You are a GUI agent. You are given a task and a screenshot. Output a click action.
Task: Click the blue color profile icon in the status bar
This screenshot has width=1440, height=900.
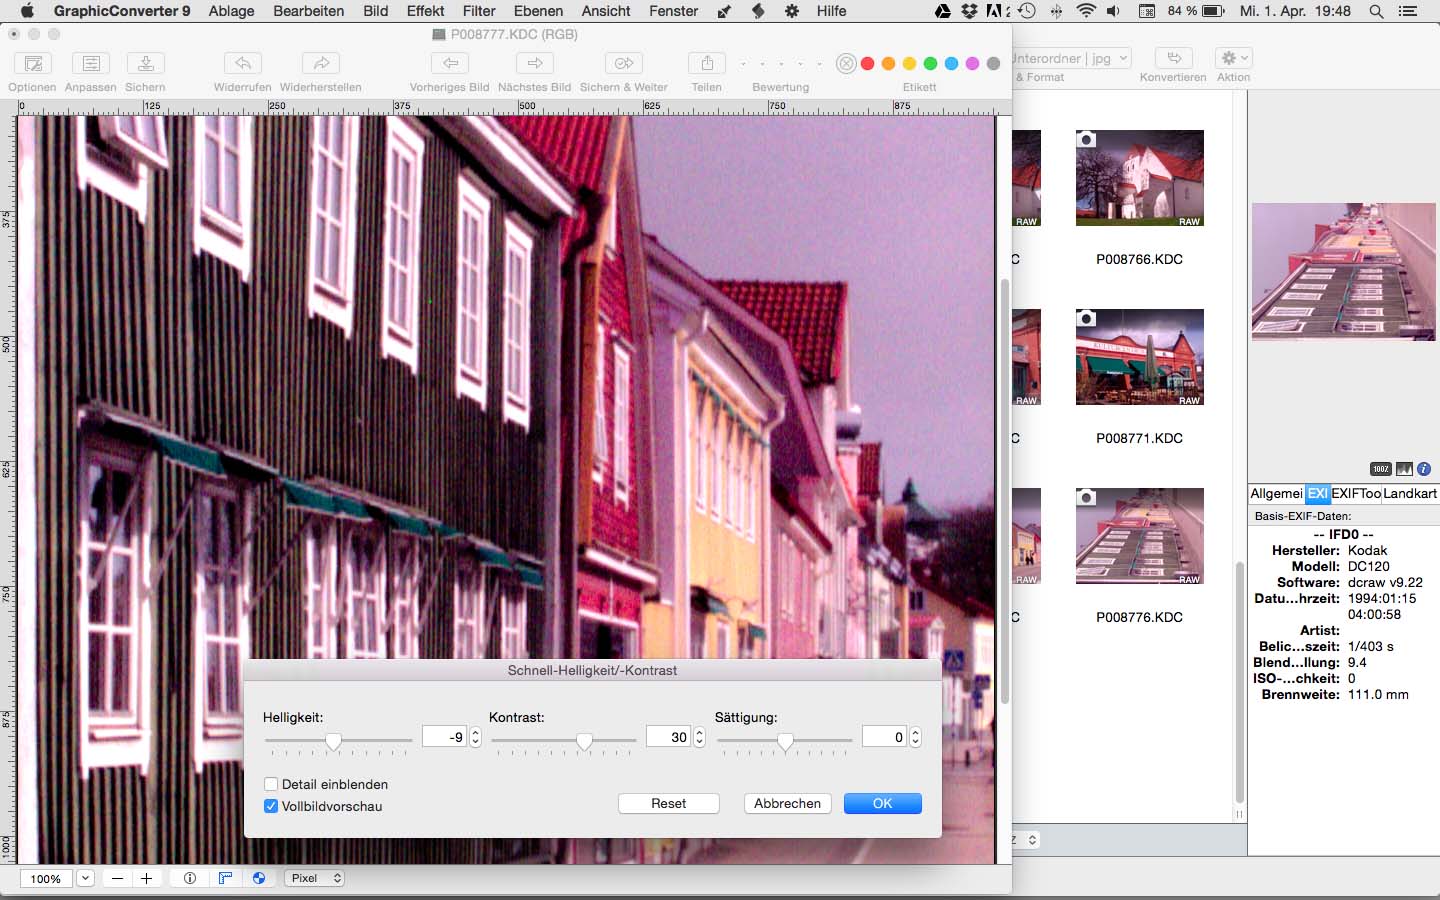coord(259,878)
